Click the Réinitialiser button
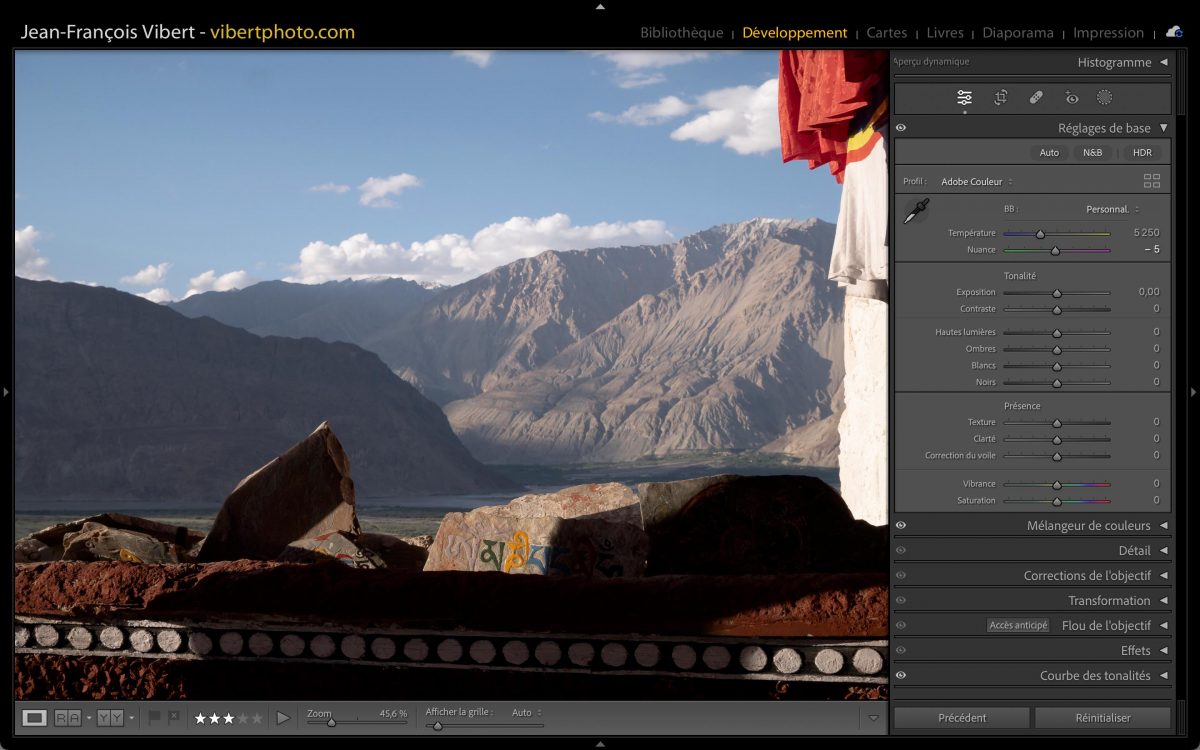This screenshot has width=1200, height=750. pos(1102,717)
